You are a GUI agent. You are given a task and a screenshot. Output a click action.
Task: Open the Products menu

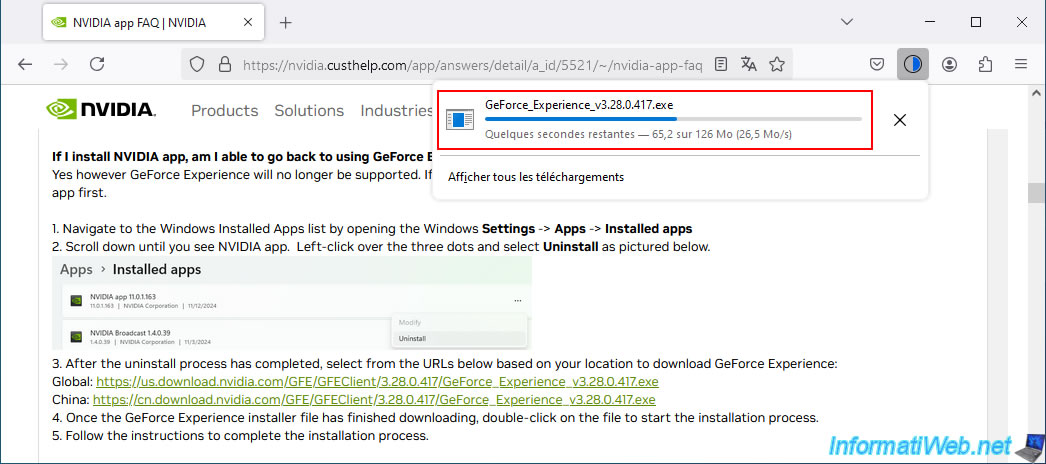point(225,111)
